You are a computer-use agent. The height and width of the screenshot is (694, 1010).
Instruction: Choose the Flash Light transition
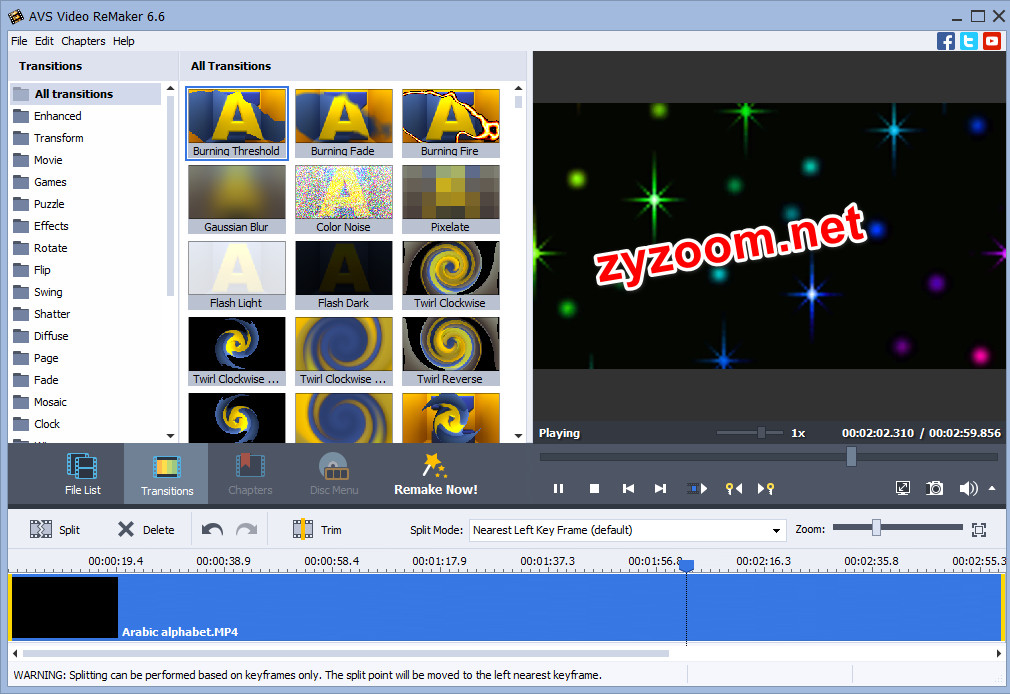point(236,275)
